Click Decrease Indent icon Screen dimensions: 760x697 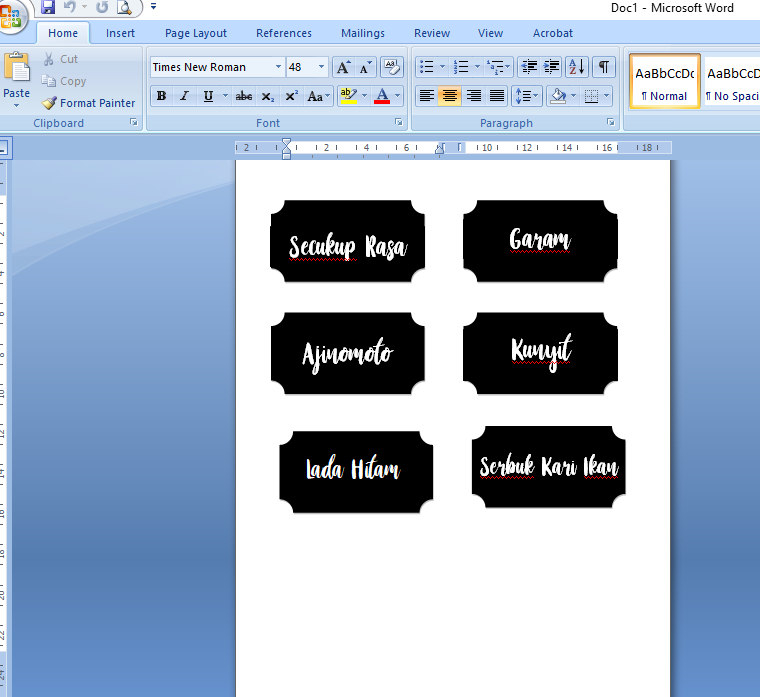[529, 67]
